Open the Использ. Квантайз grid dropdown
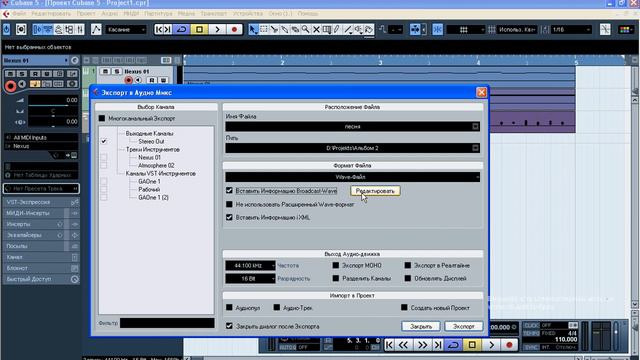Screen dimensions: 640x360 pyautogui.click(x=516, y=29)
